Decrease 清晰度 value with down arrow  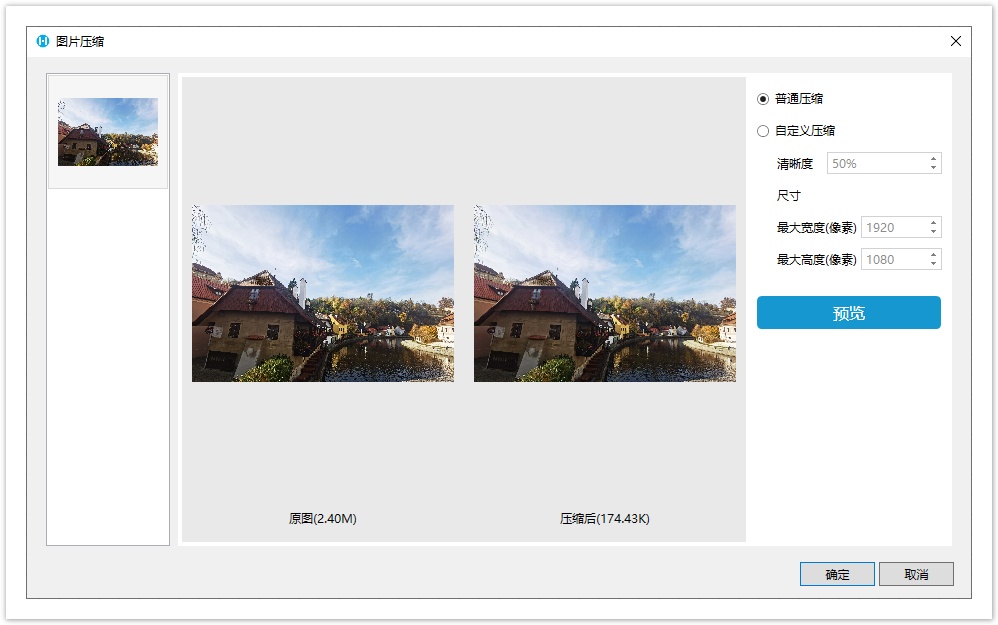point(933,168)
